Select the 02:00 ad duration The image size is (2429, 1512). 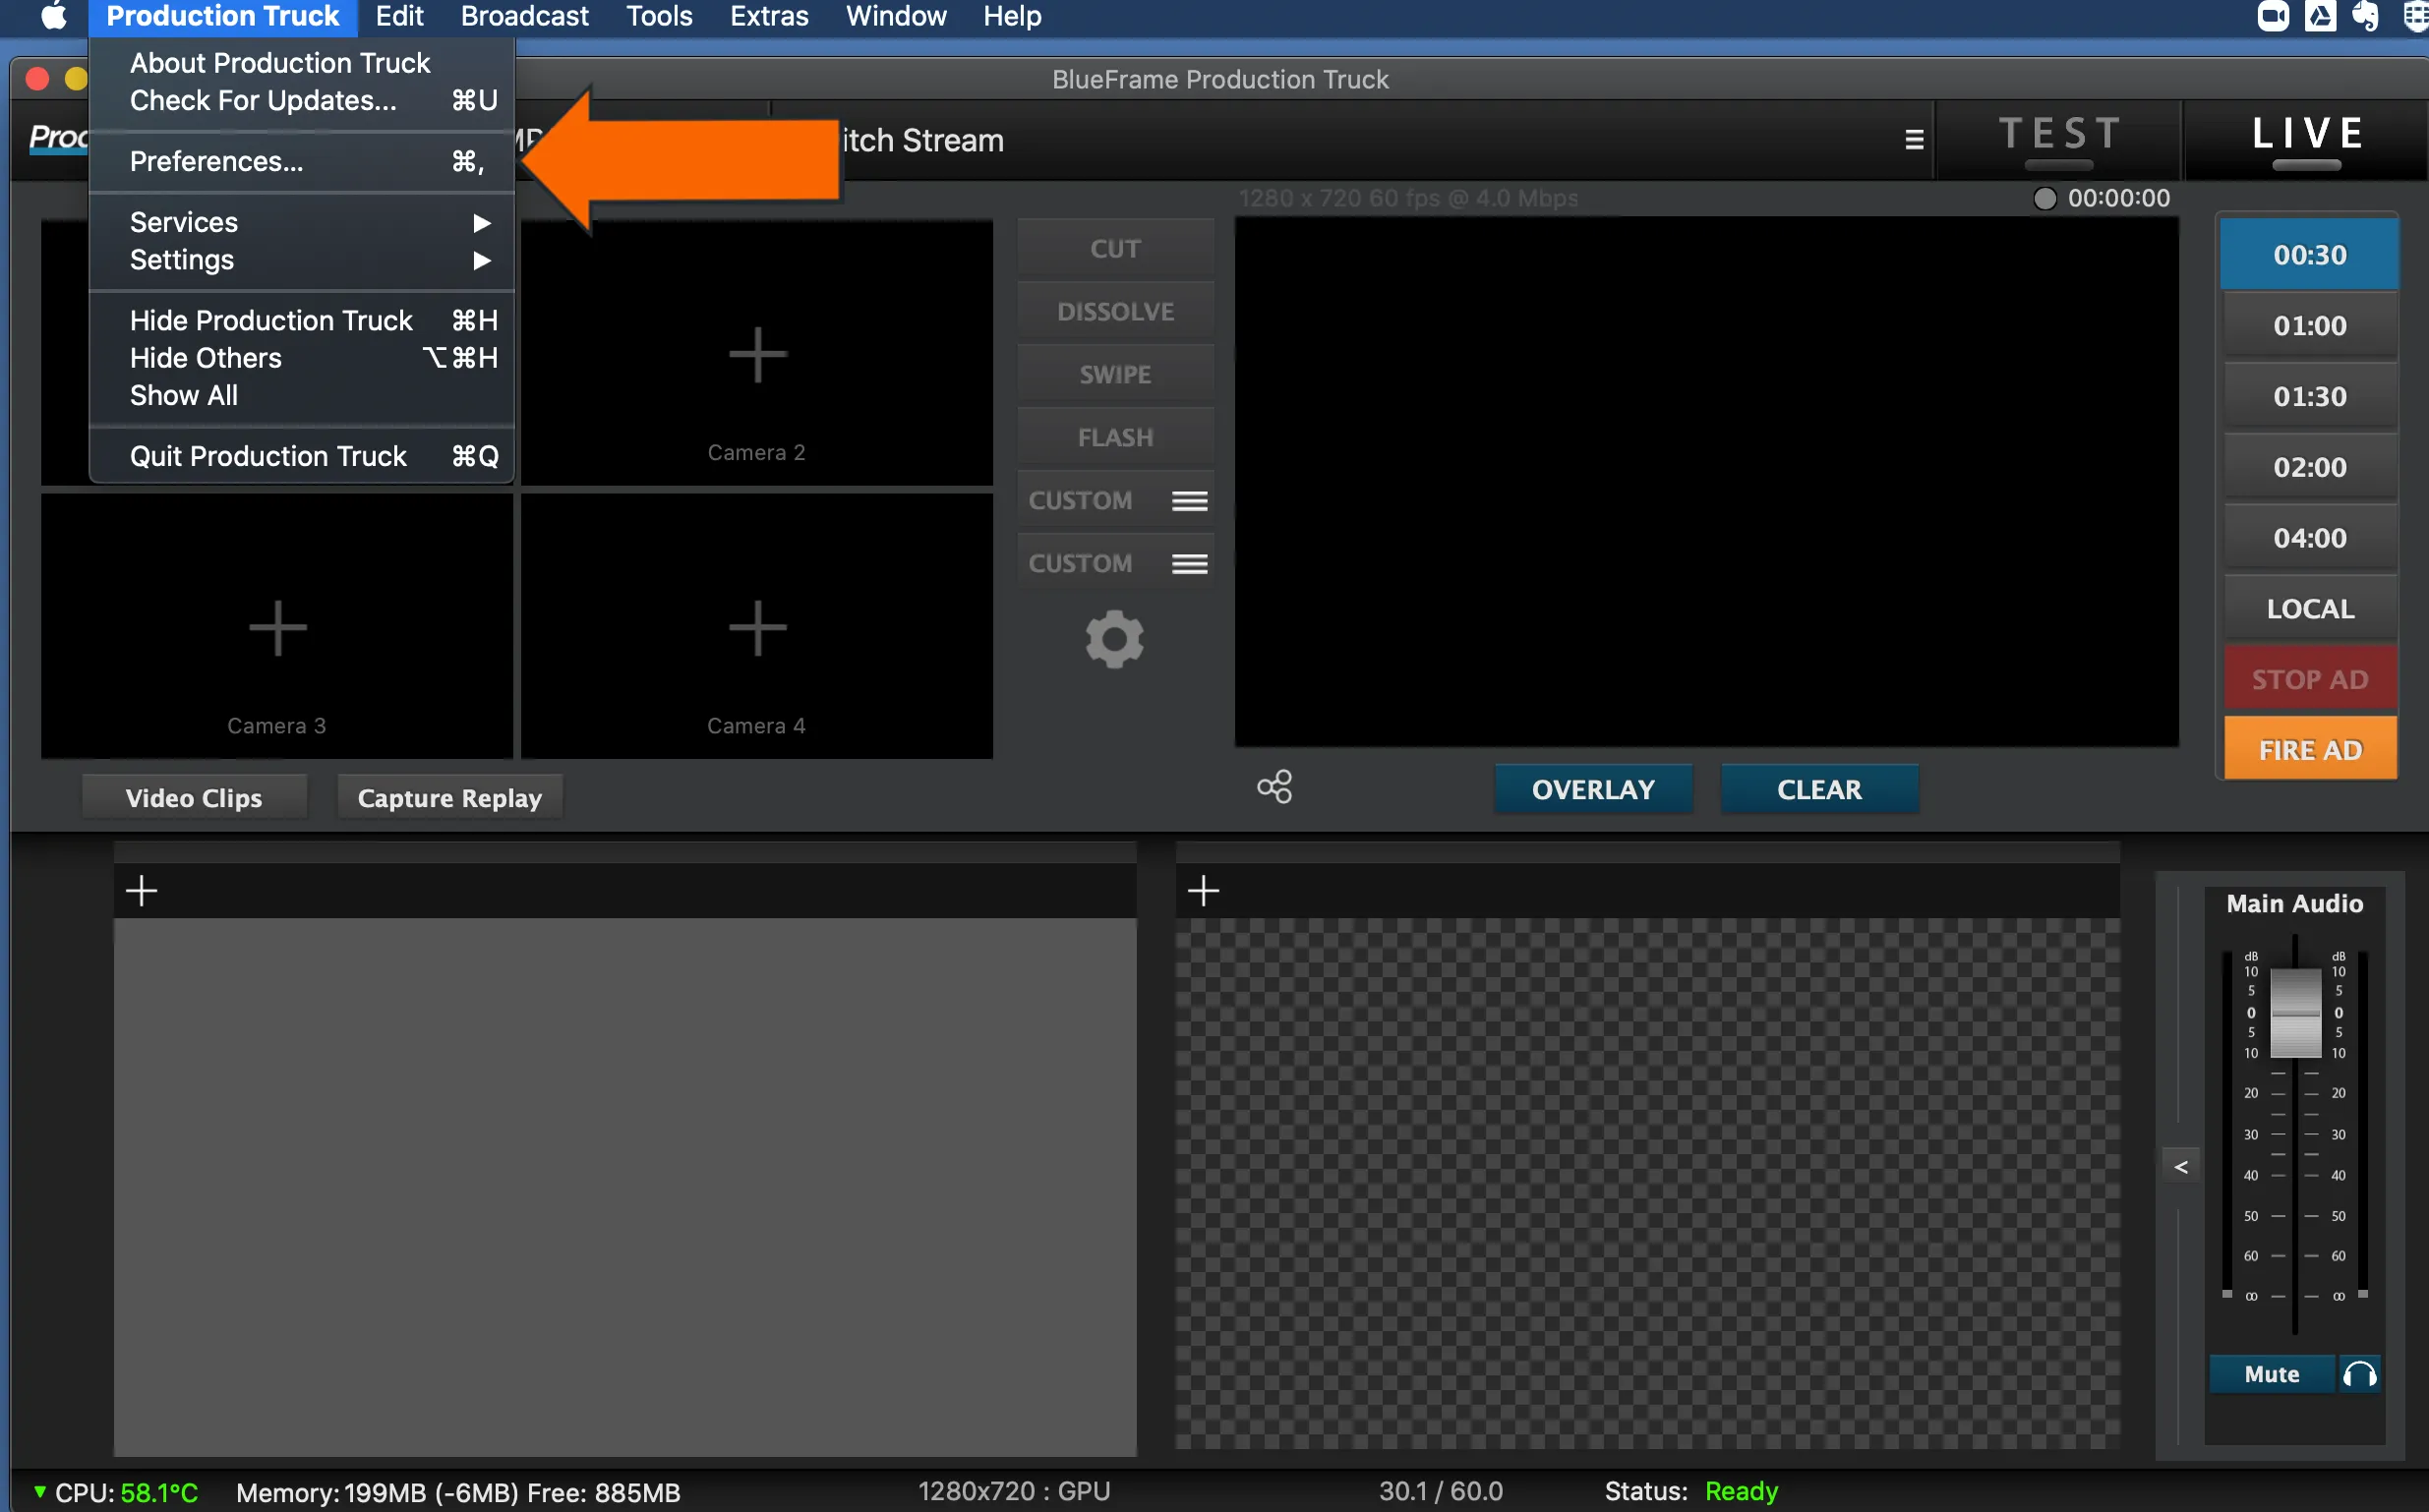coord(2310,467)
